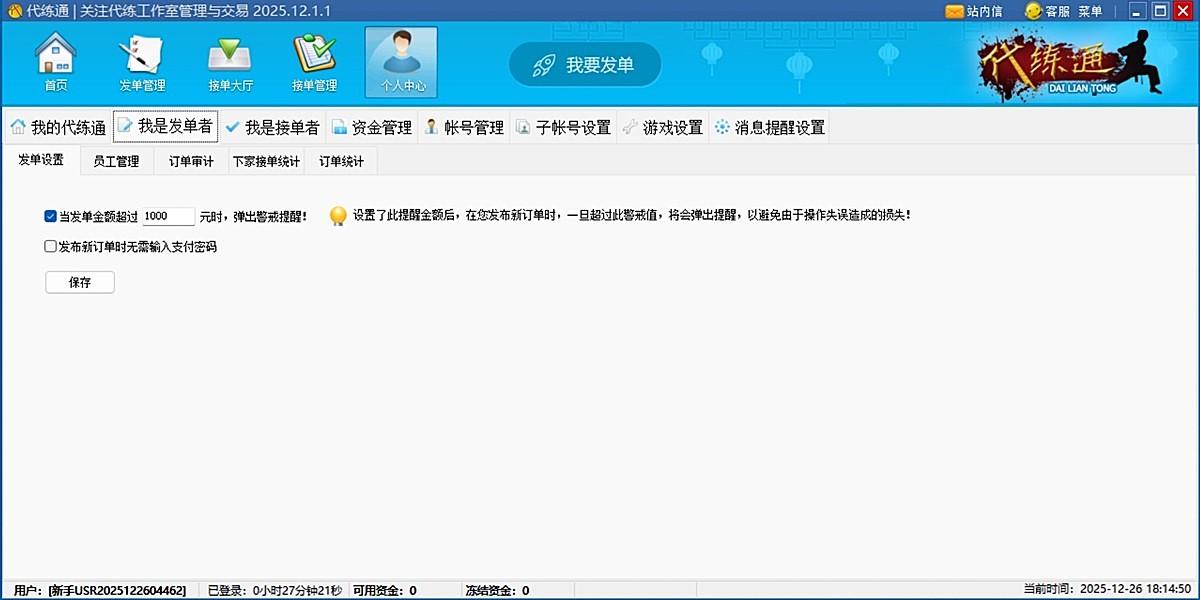Open the 首页 home page
Image resolution: width=1200 pixels, height=600 pixels.
point(55,62)
